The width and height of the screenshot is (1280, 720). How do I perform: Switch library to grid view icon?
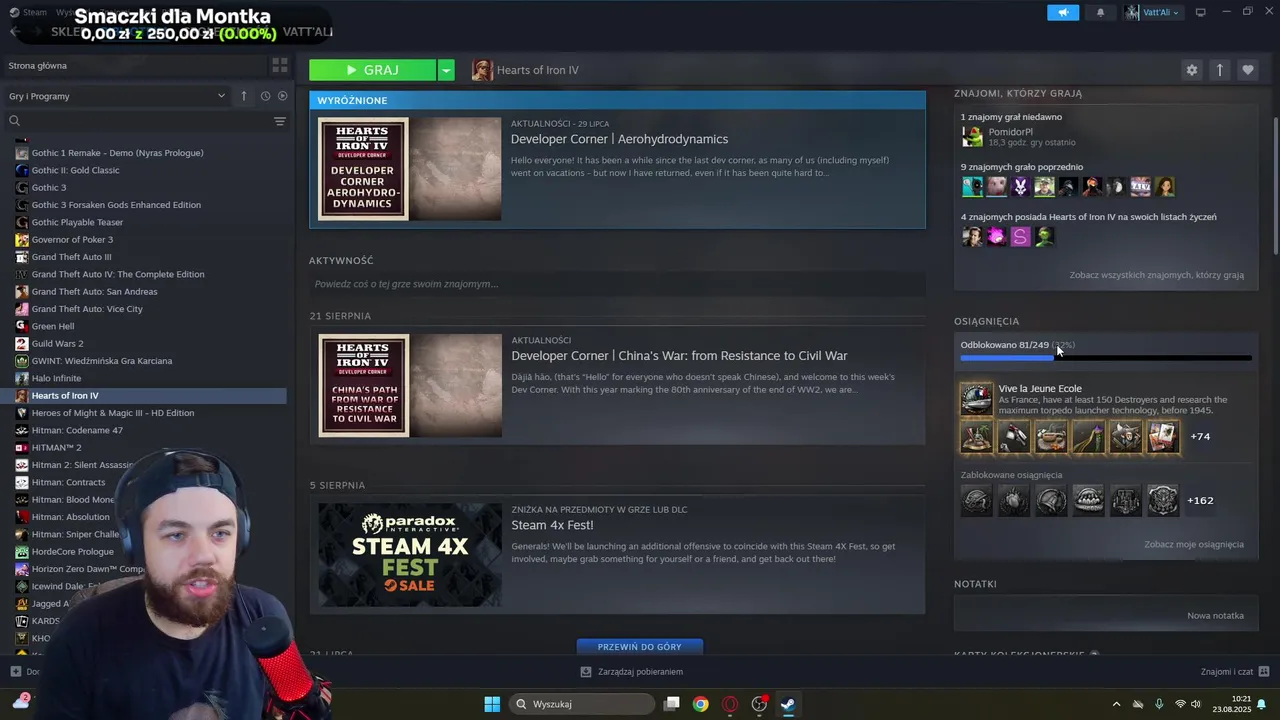tap(280, 65)
